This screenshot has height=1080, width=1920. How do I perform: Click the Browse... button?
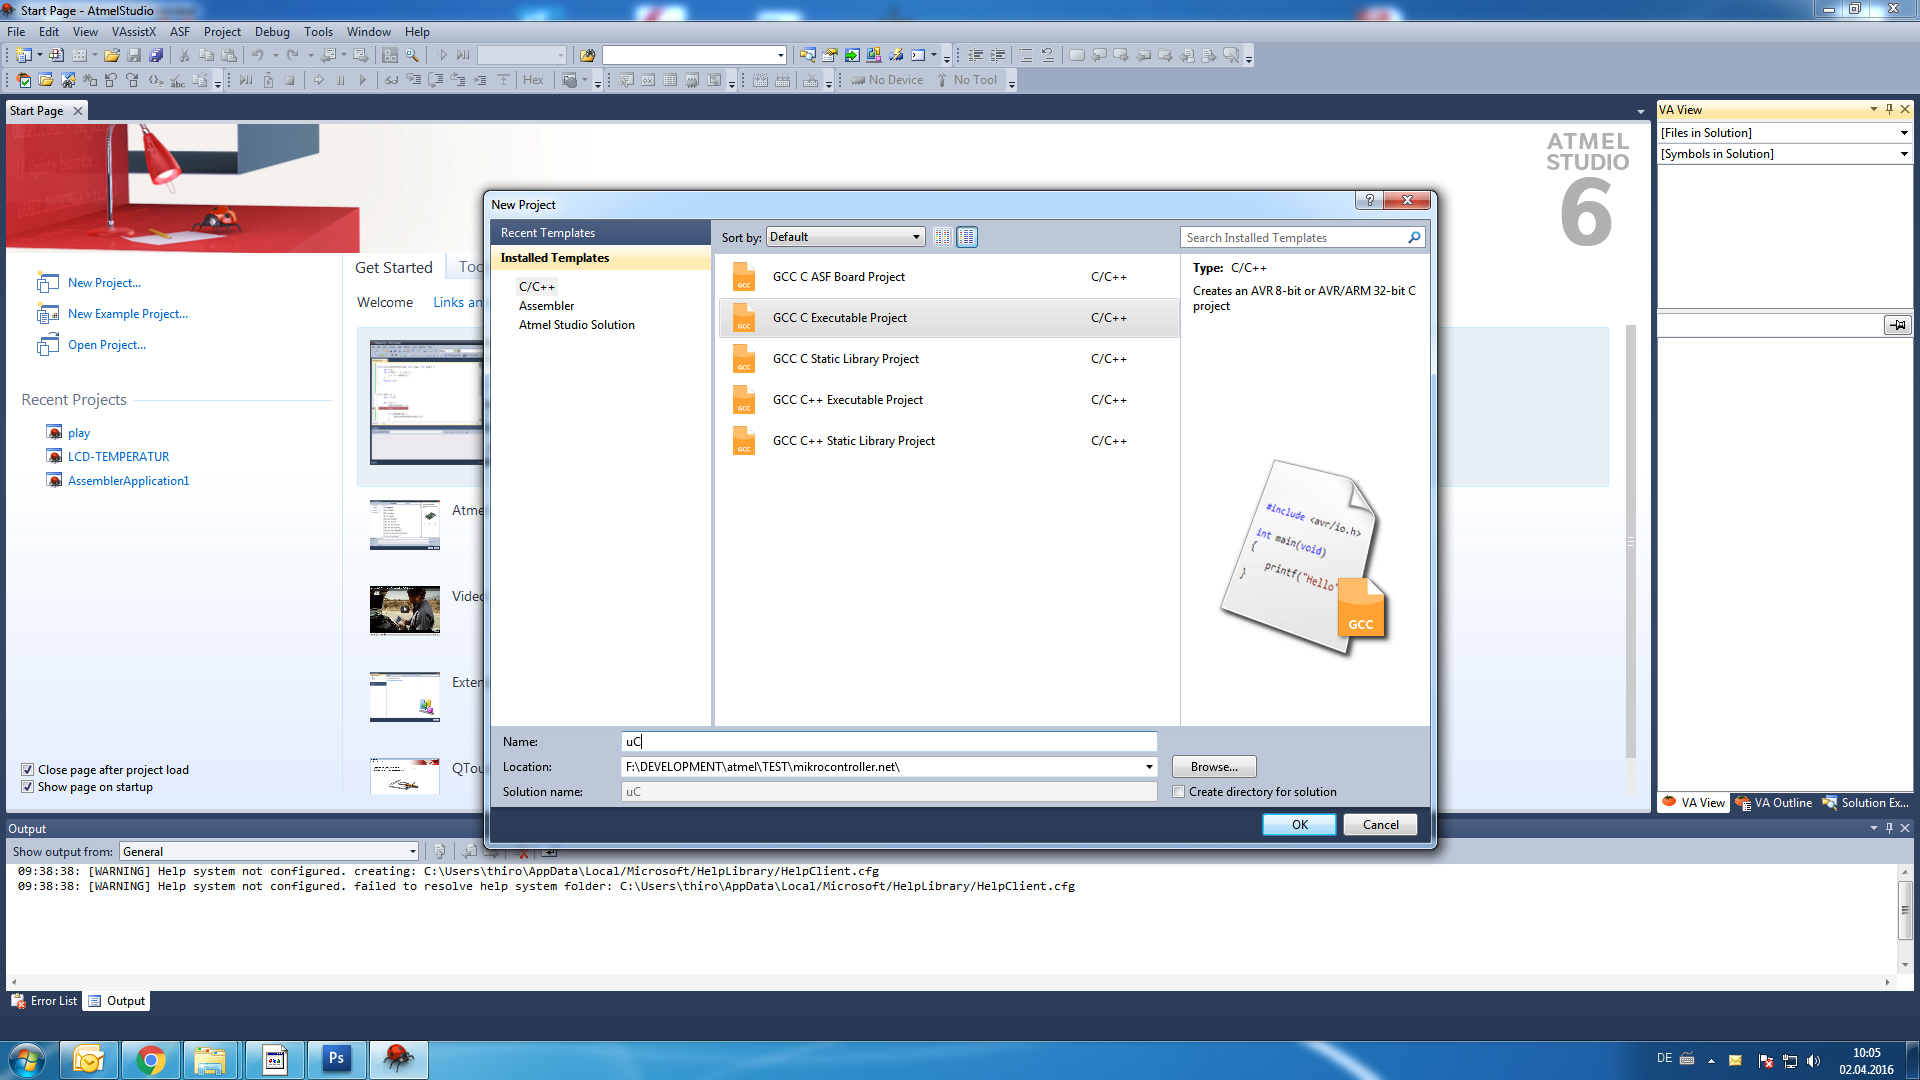(1214, 767)
